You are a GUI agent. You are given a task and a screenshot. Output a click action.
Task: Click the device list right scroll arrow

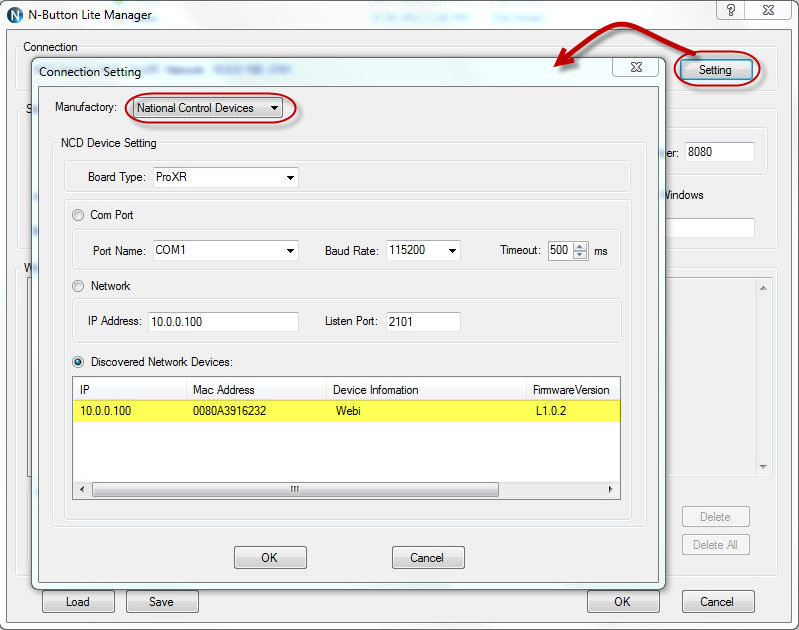[x=610, y=489]
